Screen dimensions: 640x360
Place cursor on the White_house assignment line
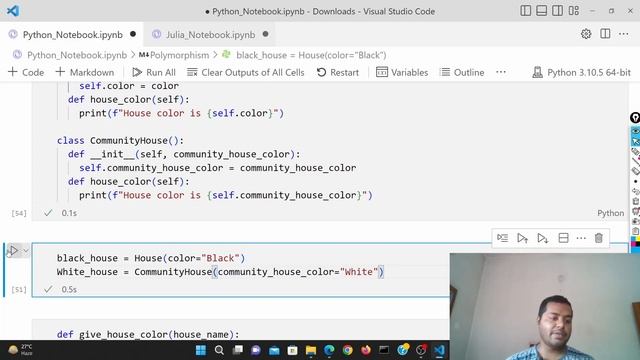(x=220, y=272)
